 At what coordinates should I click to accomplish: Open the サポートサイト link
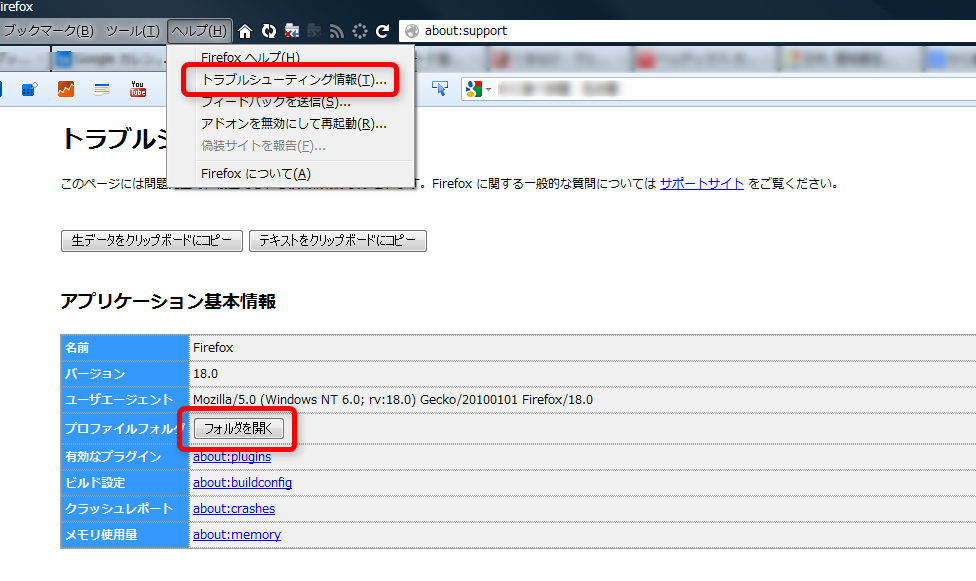[702, 184]
